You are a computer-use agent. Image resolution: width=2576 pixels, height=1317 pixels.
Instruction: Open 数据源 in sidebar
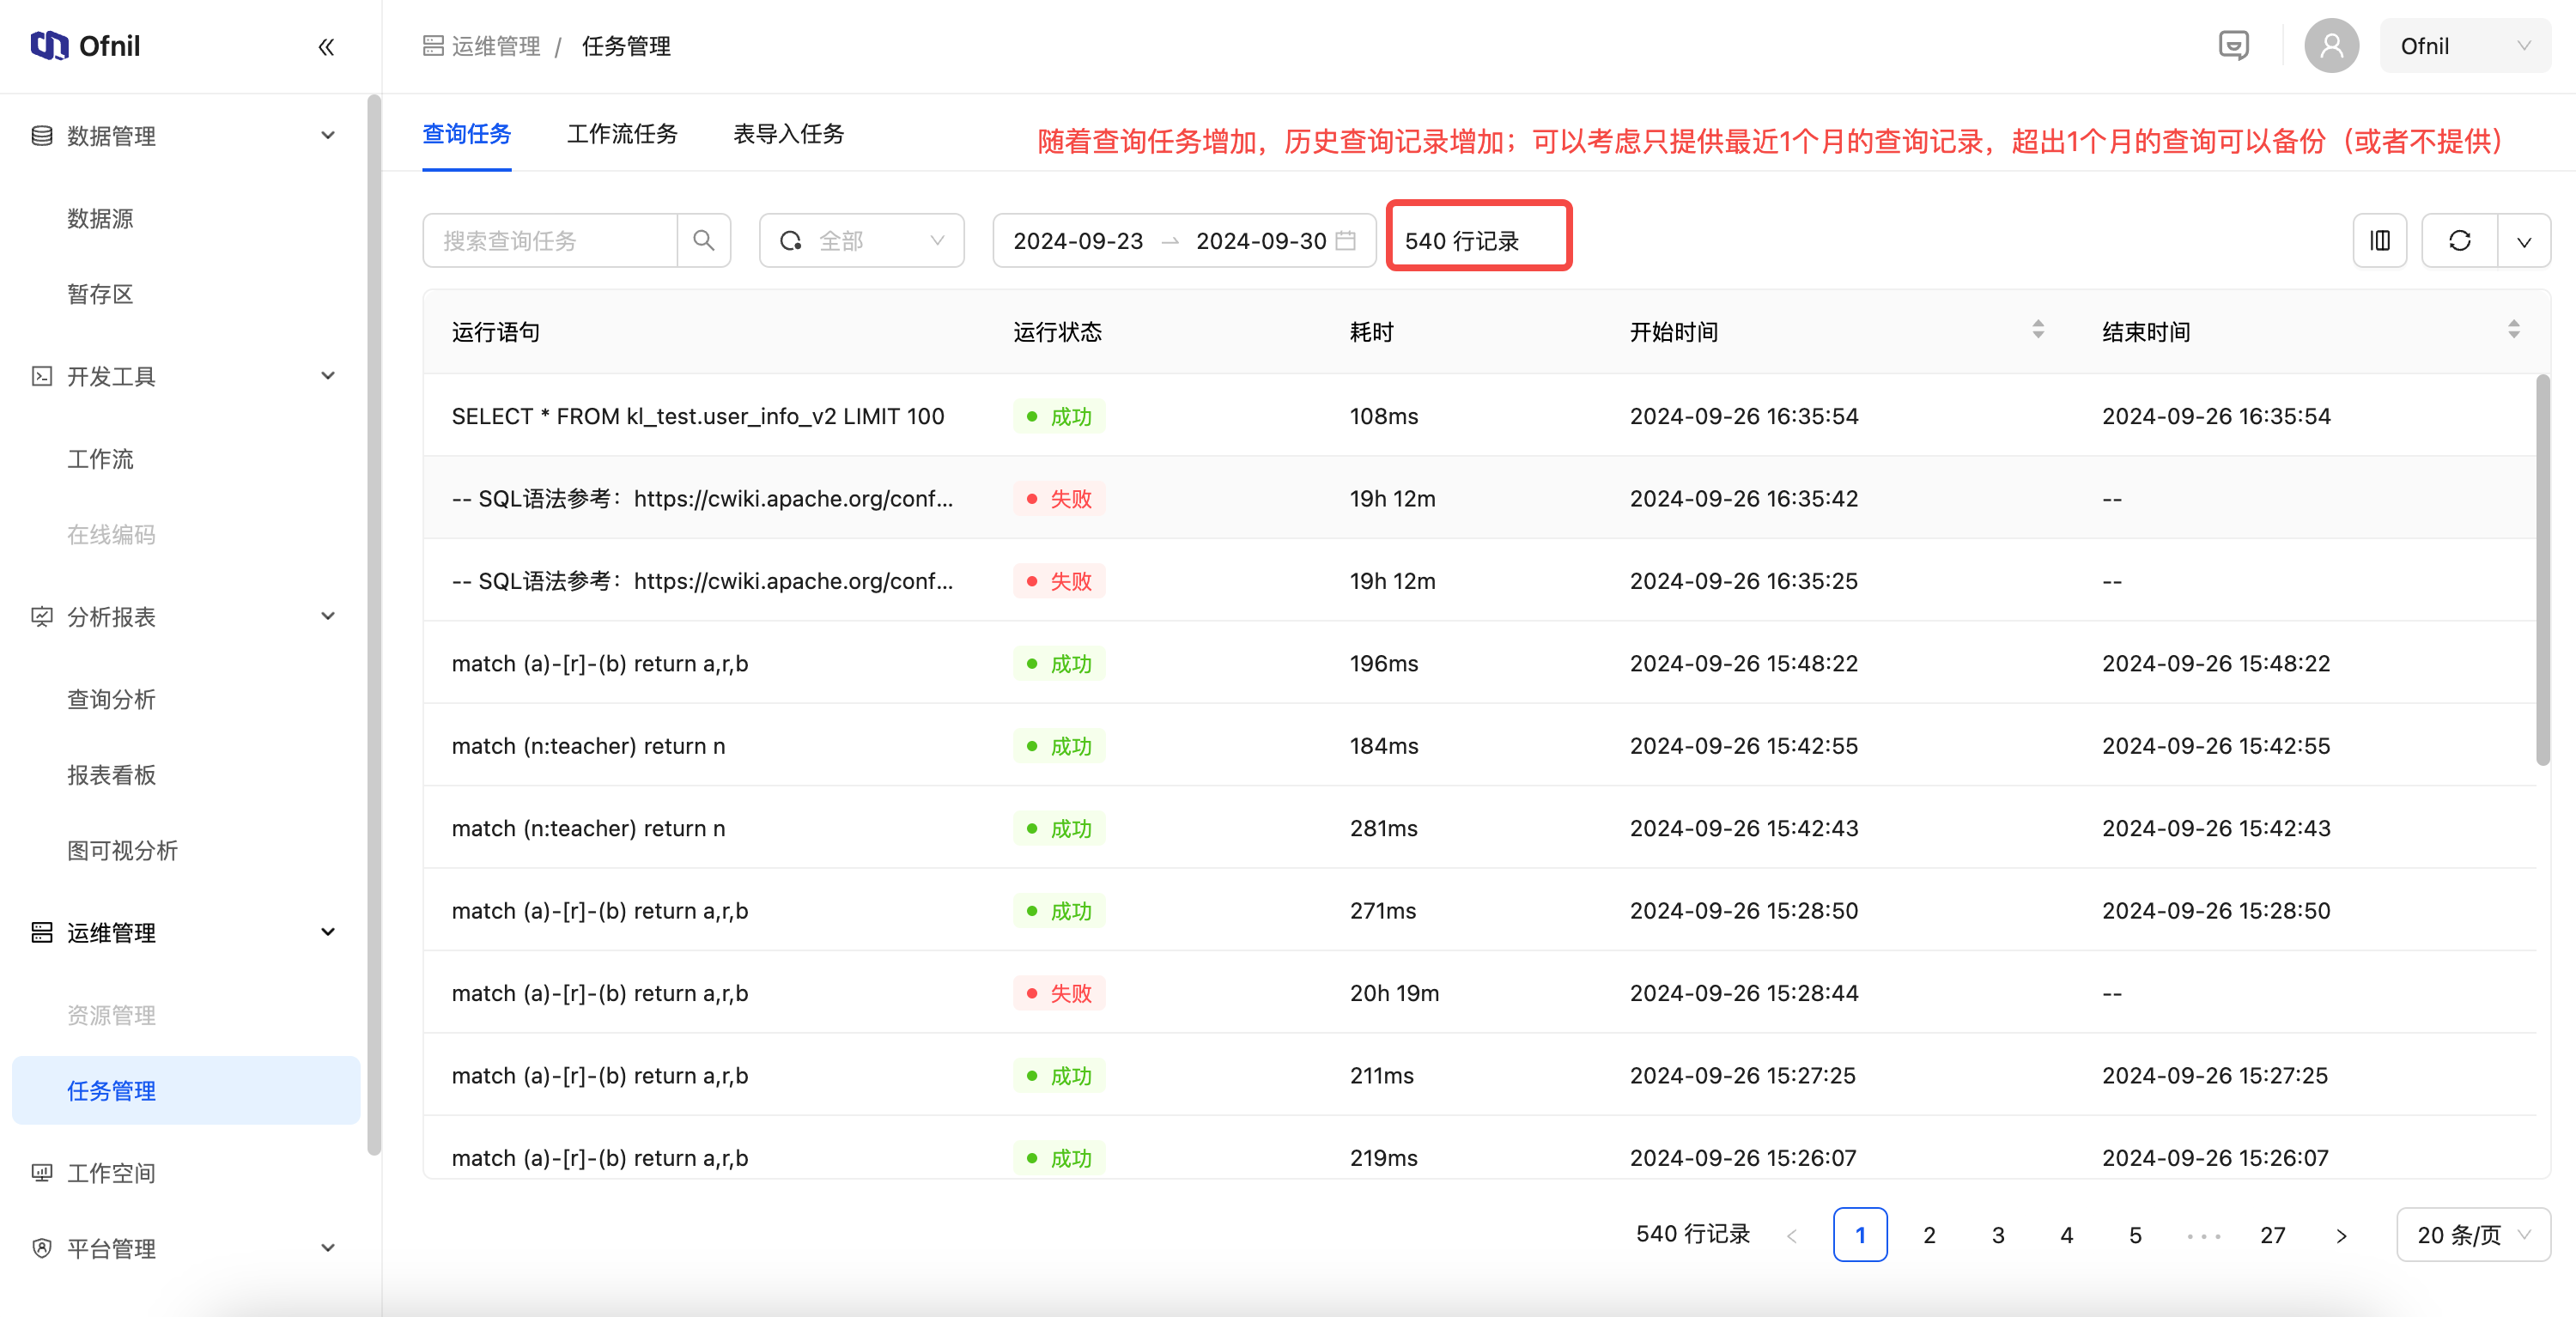[x=100, y=219]
